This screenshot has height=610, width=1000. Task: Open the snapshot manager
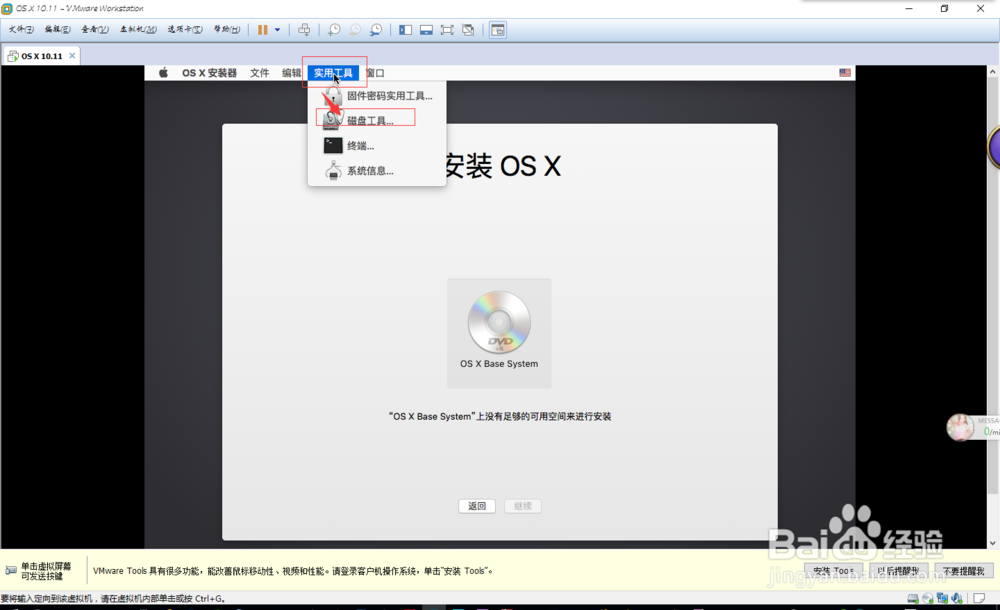376,30
